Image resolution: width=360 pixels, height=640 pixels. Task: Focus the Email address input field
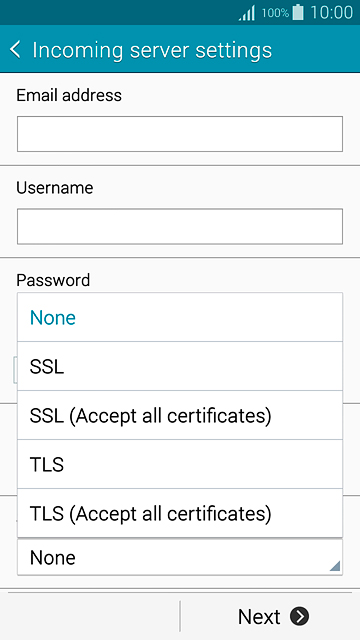click(x=180, y=134)
